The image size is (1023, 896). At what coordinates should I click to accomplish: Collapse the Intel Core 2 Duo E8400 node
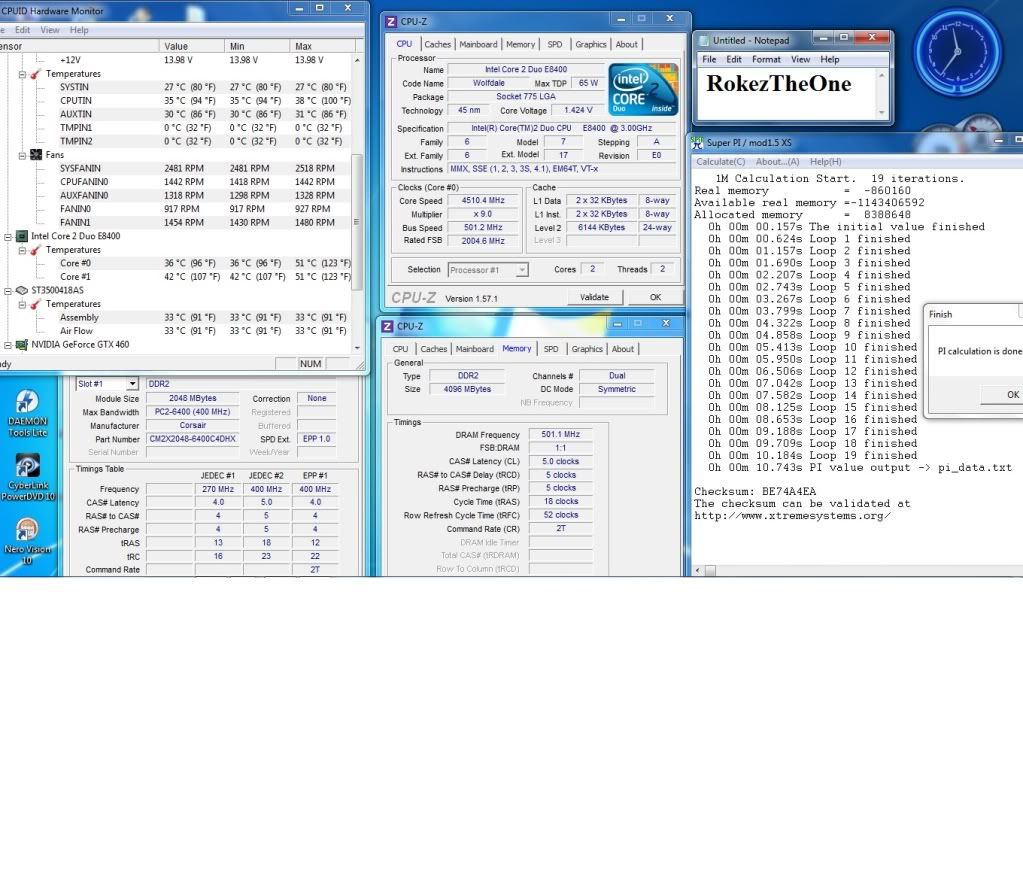(8, 237)
